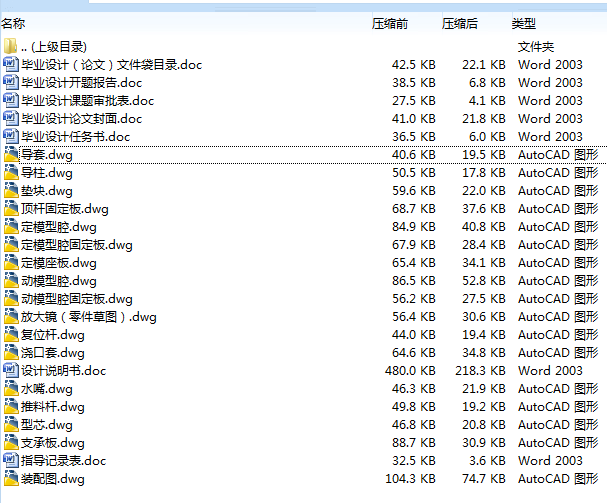Select file name 复位杆.dwg
The width and height of the screenshot is (607, 503).
click(x=53, y=335)
